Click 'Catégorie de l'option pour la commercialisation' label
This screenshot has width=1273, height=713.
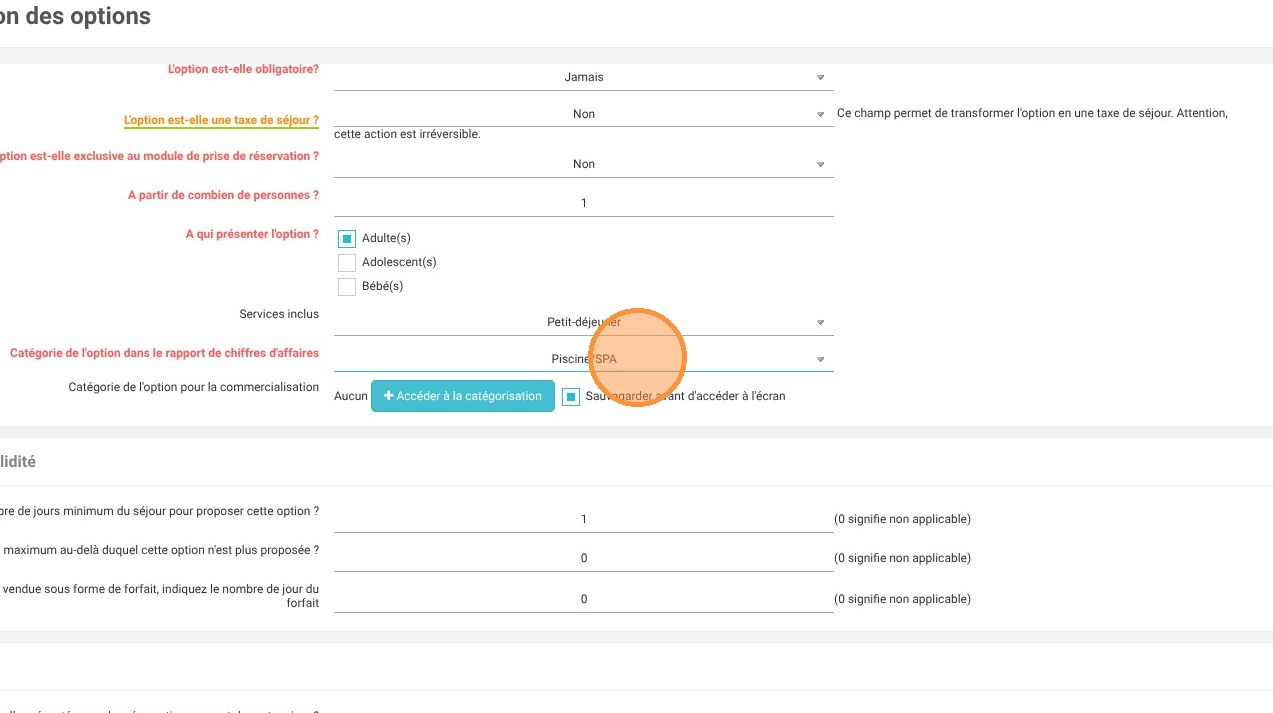(194, 387)
